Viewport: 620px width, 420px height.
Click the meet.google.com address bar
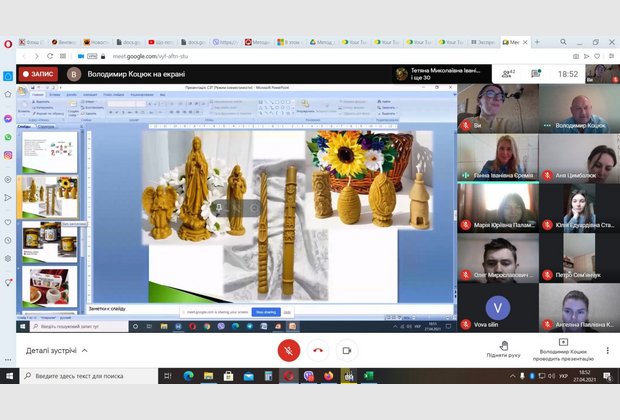point(150,56)
